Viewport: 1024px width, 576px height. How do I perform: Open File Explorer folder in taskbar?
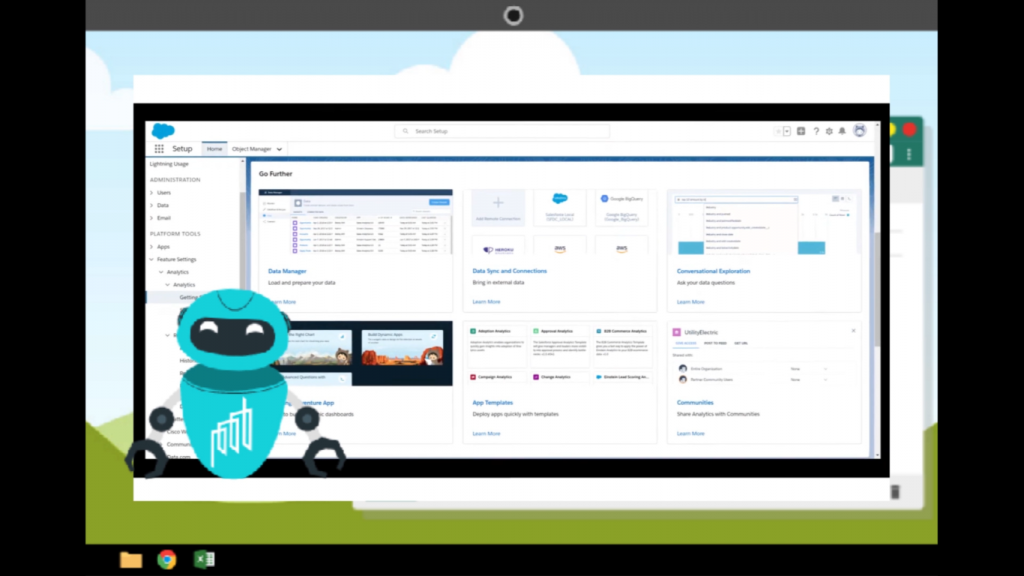[131, 560]
